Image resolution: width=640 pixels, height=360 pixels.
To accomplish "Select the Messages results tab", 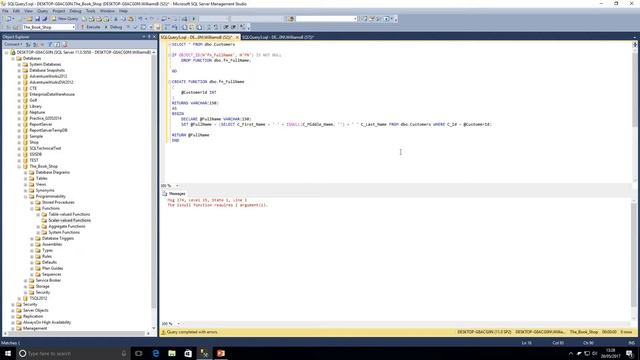I will [174, 193].
